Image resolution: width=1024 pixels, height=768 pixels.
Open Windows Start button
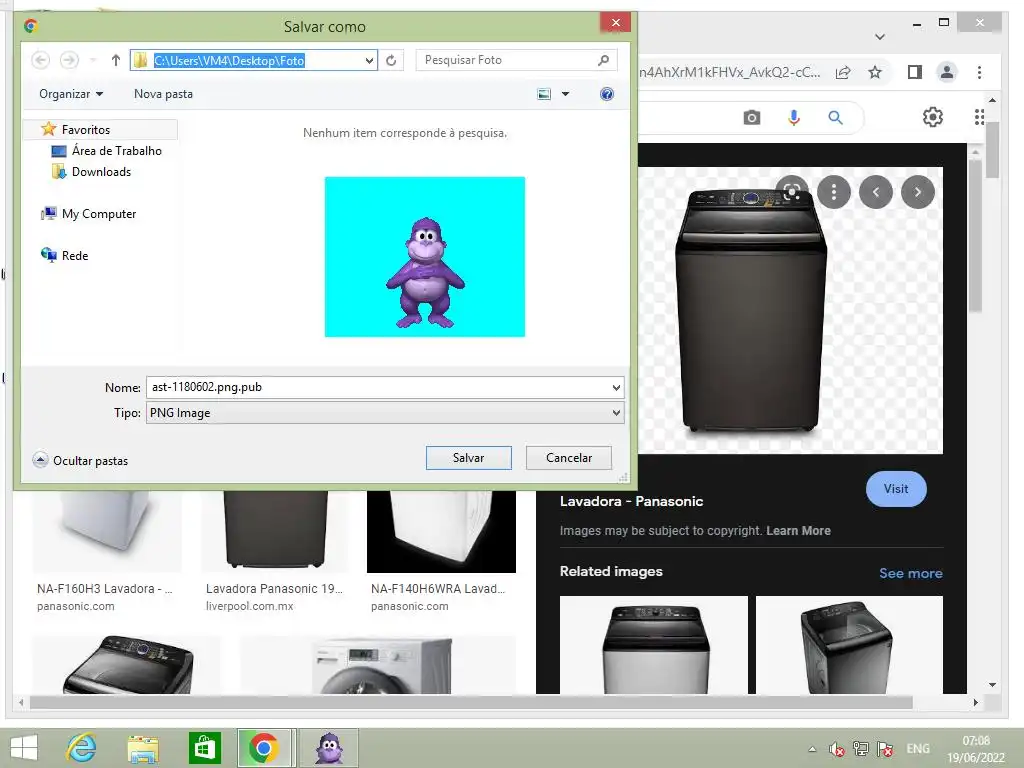pos(24,748)
